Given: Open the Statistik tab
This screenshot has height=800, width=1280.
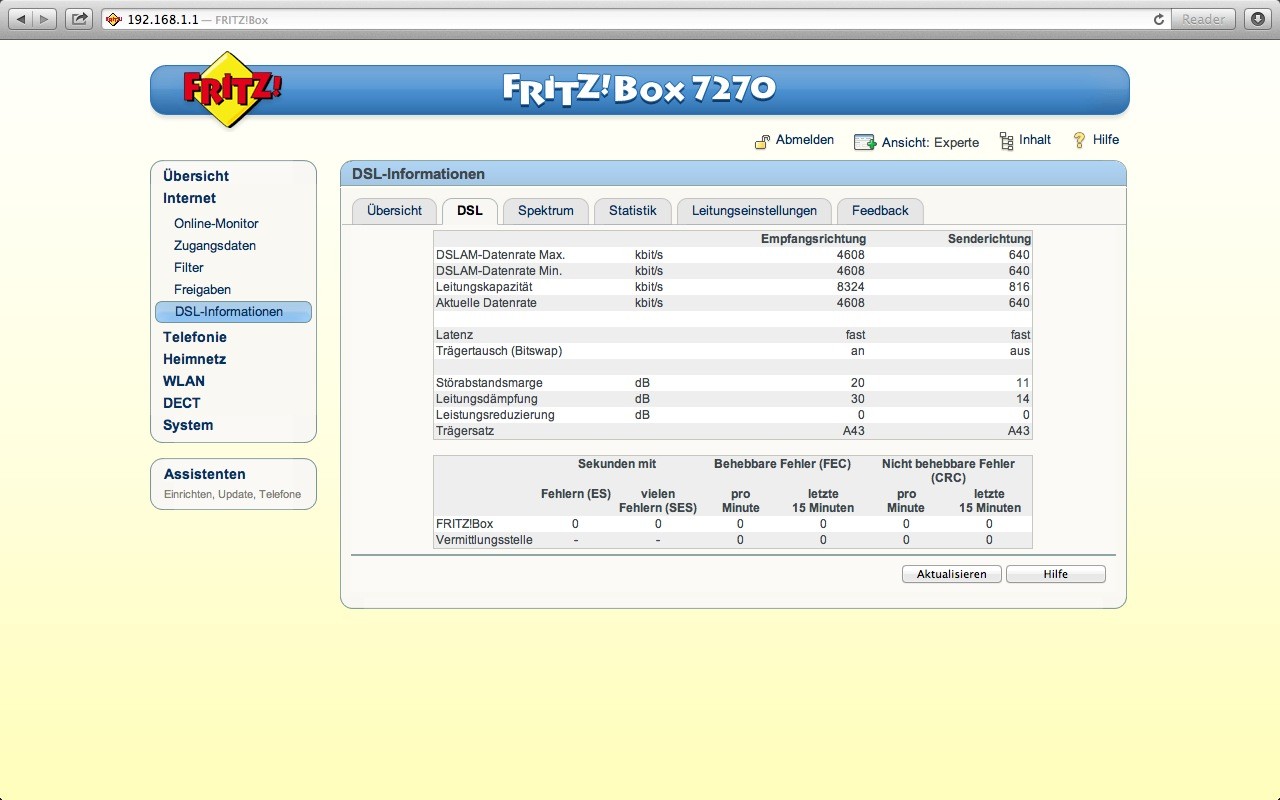Looking at the screenshot, I should (632, 211).
